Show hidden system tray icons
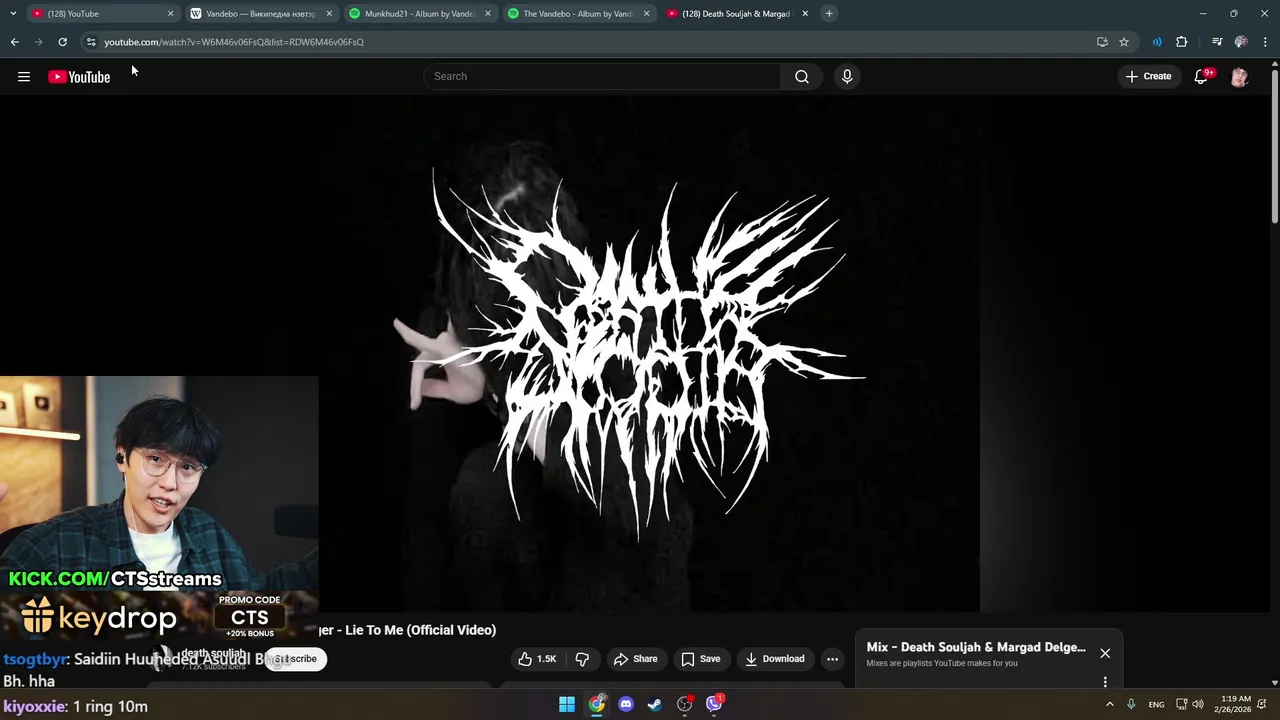The height and width of the screenshot is (720, 1280). 1109,705
